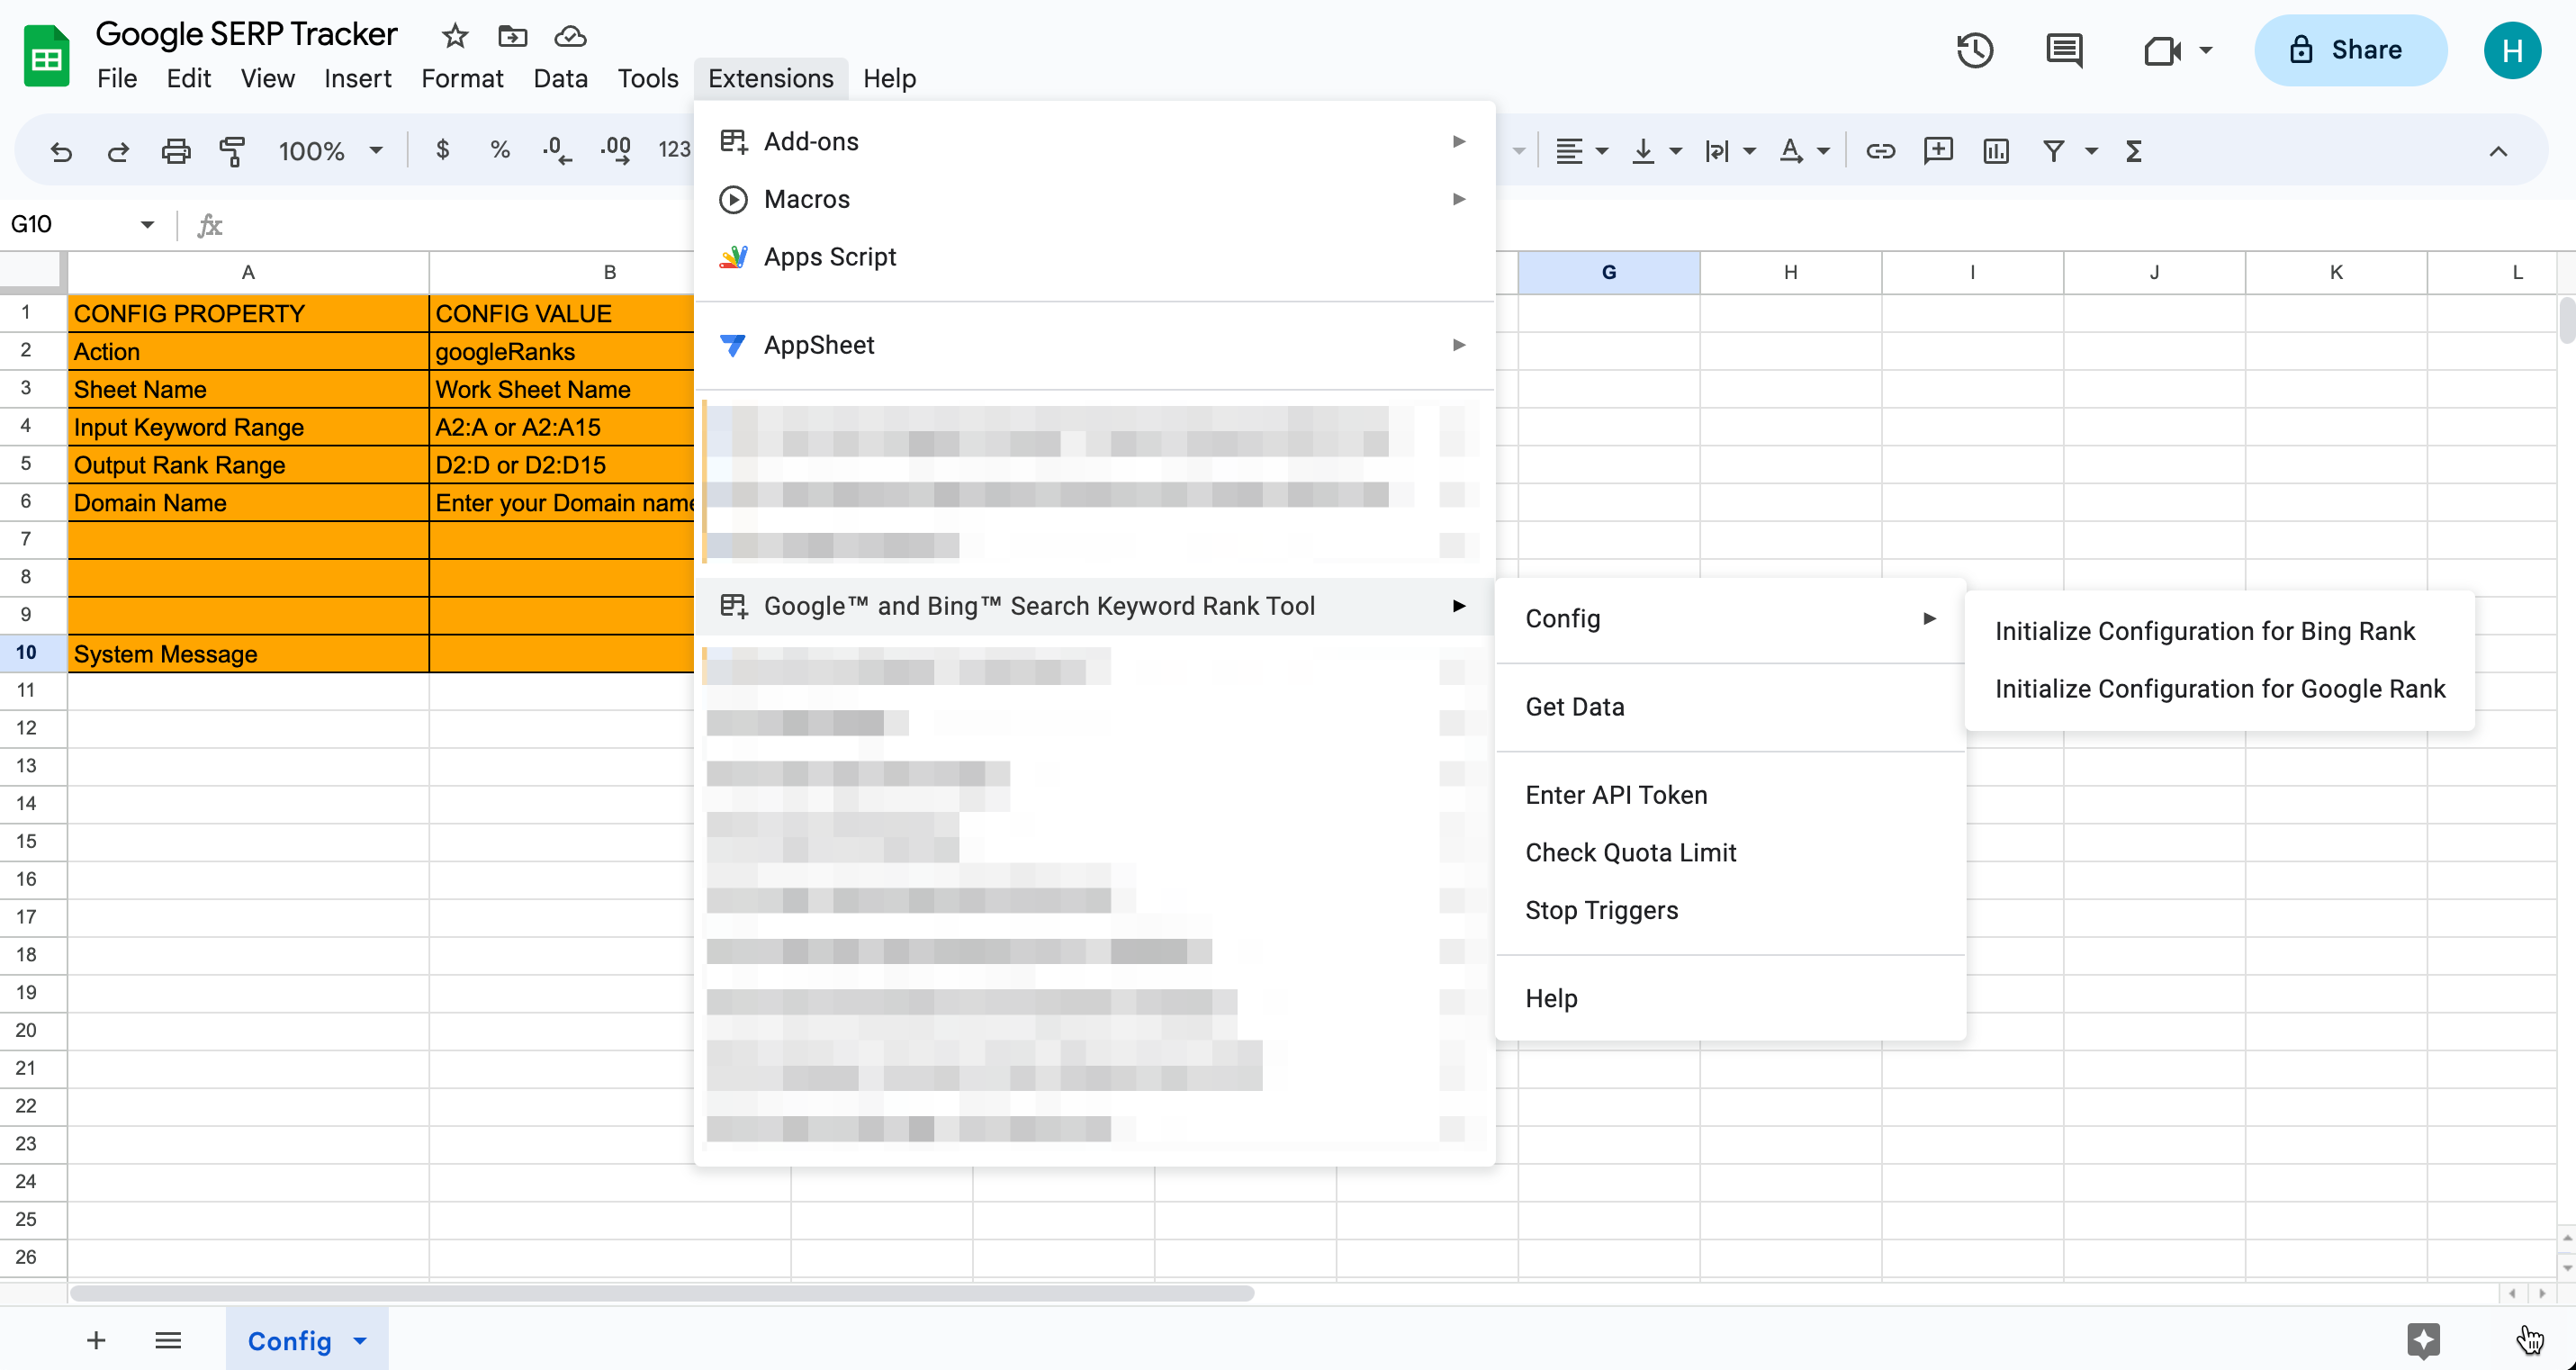The image size is (2576, 1370).
Task: Select Stop Triggers menu entry
Action: (x=1730, y=911)
